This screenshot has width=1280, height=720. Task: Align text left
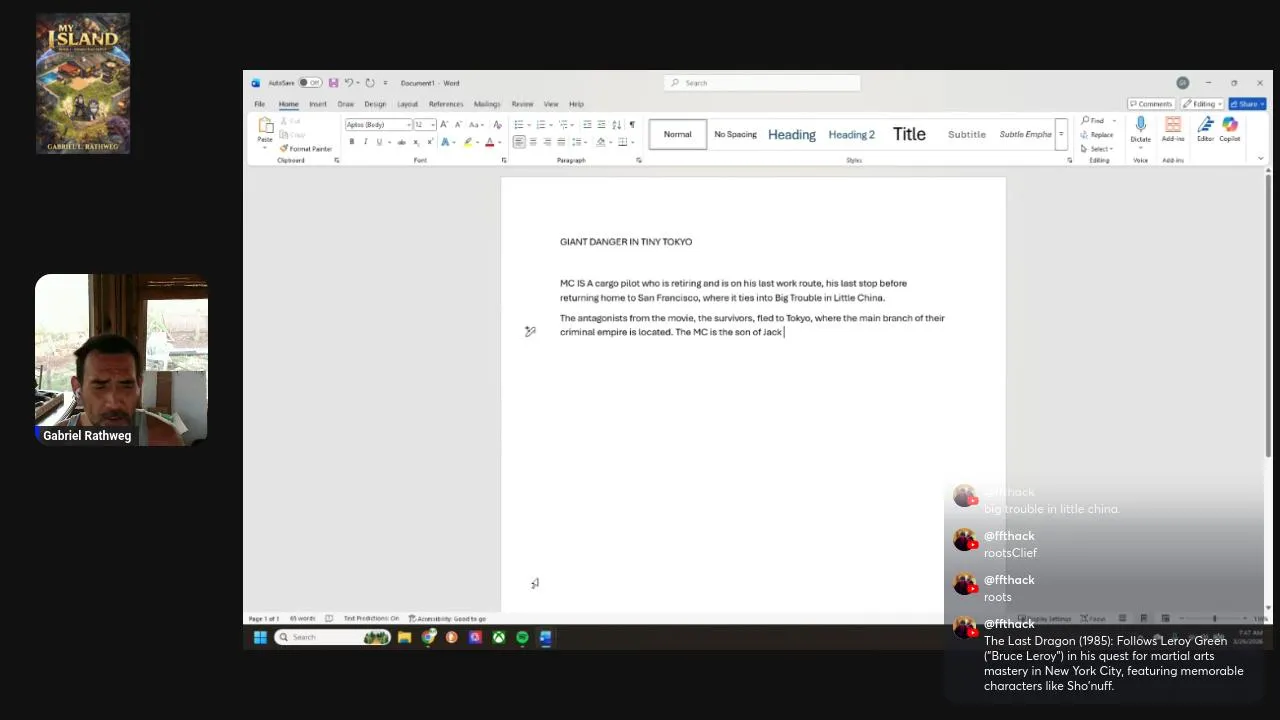[519, 142]
